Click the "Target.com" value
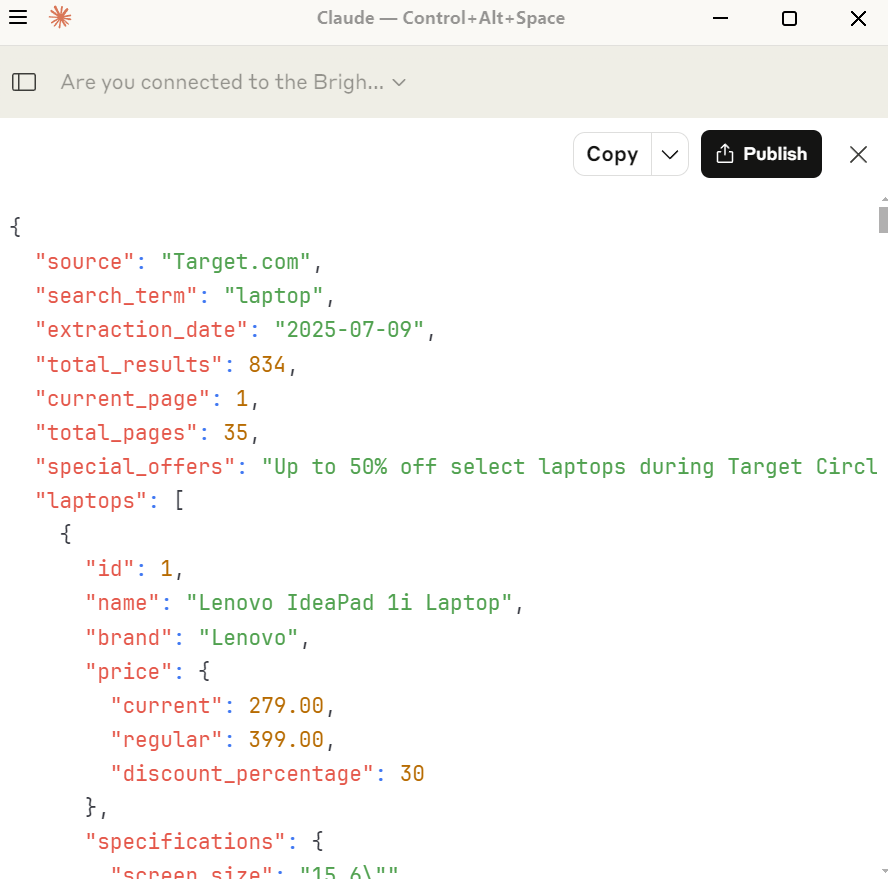 coord(236,262)
